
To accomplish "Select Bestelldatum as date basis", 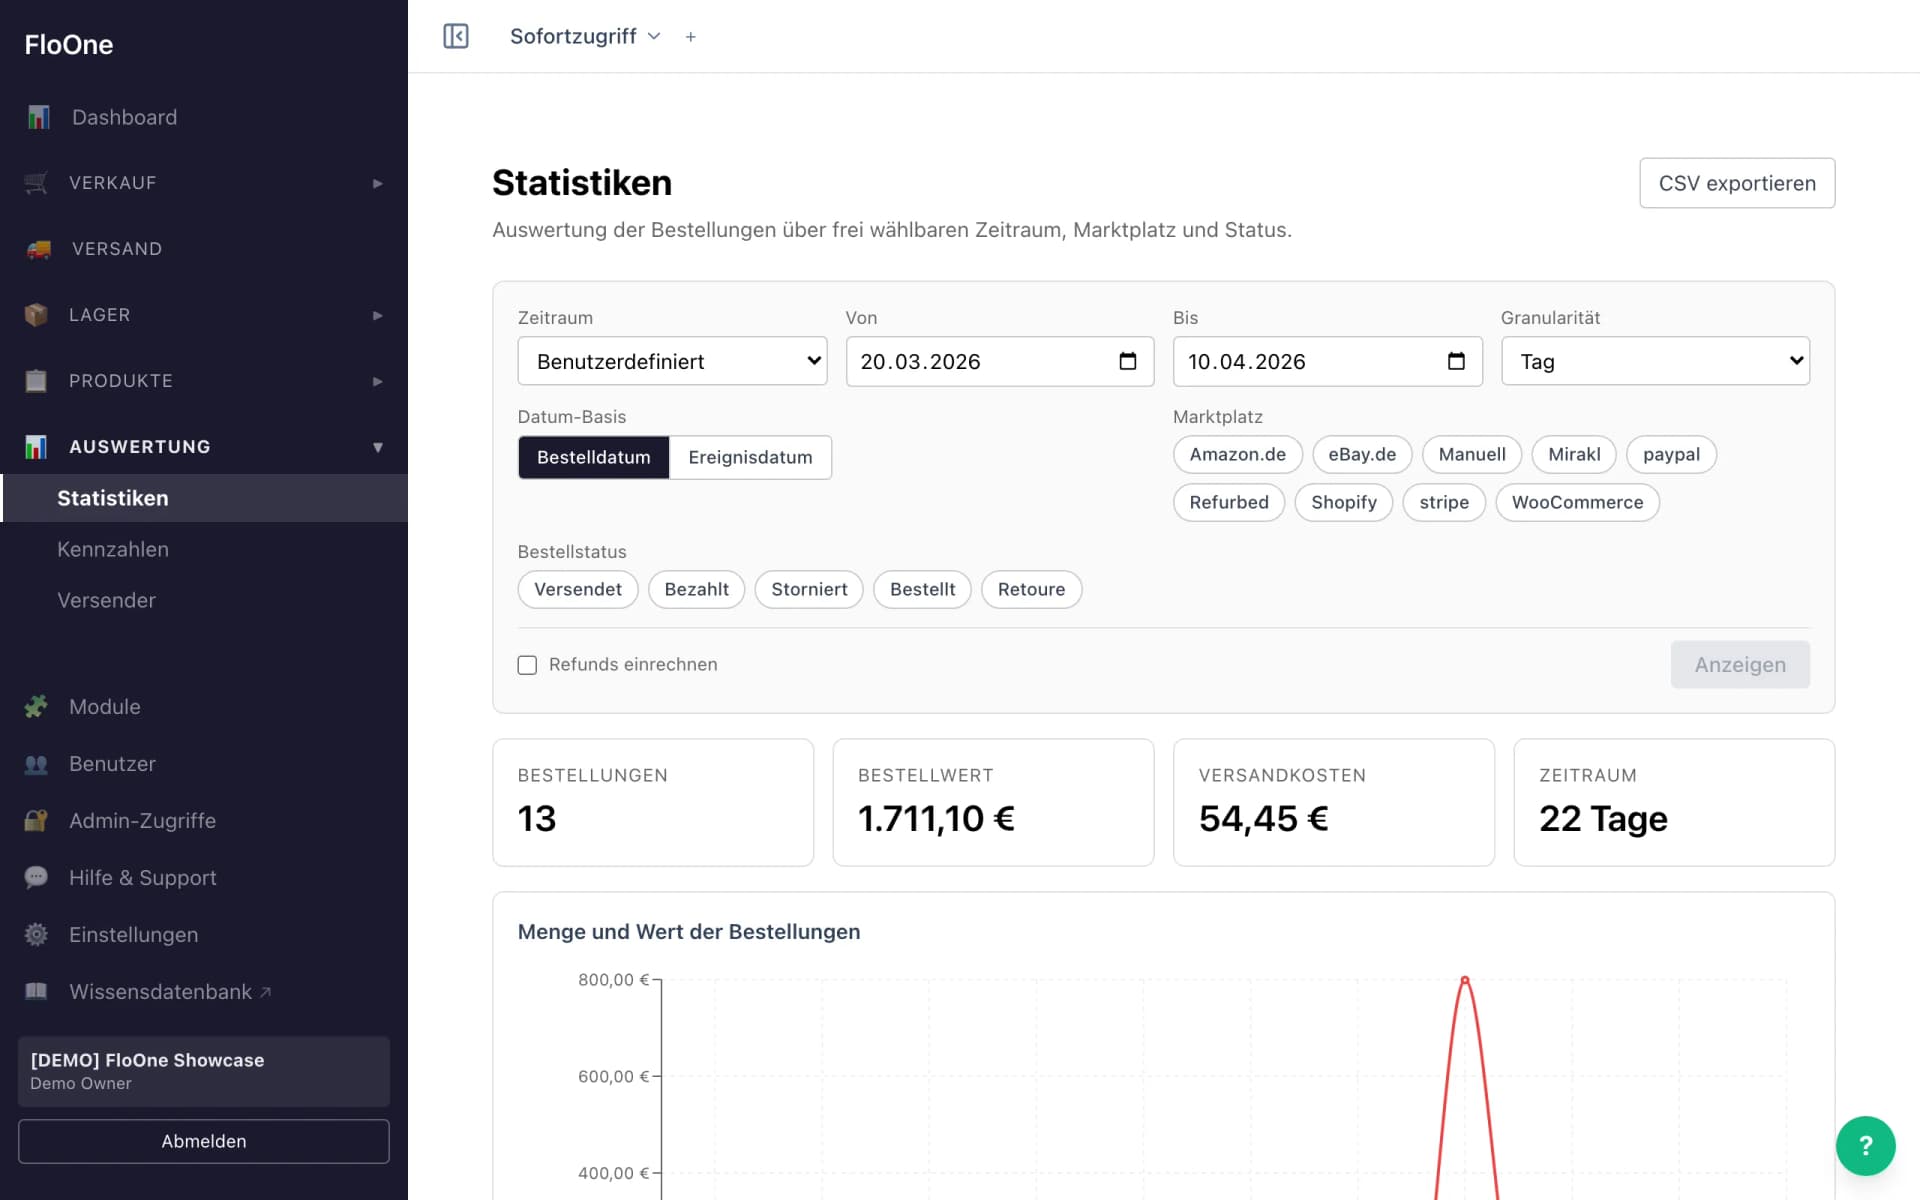I will (594, 457).
